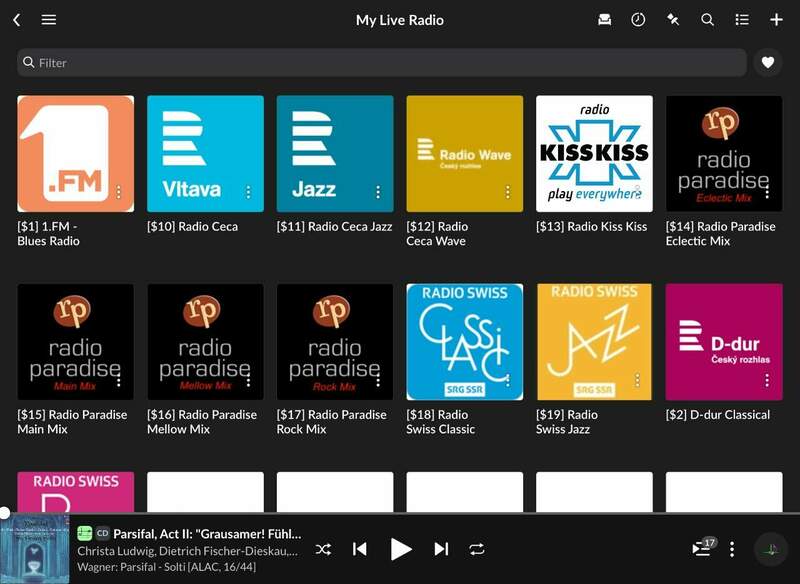Open options for Radio Swiss Jazz

pos(637,380)
